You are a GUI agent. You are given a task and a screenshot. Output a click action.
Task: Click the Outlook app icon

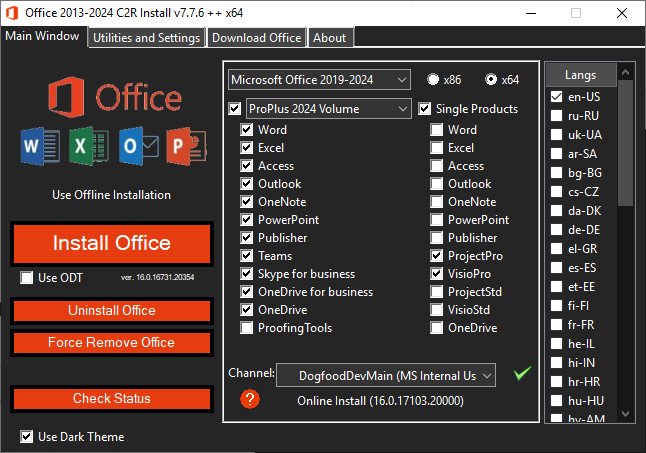[x=138, y=146]
